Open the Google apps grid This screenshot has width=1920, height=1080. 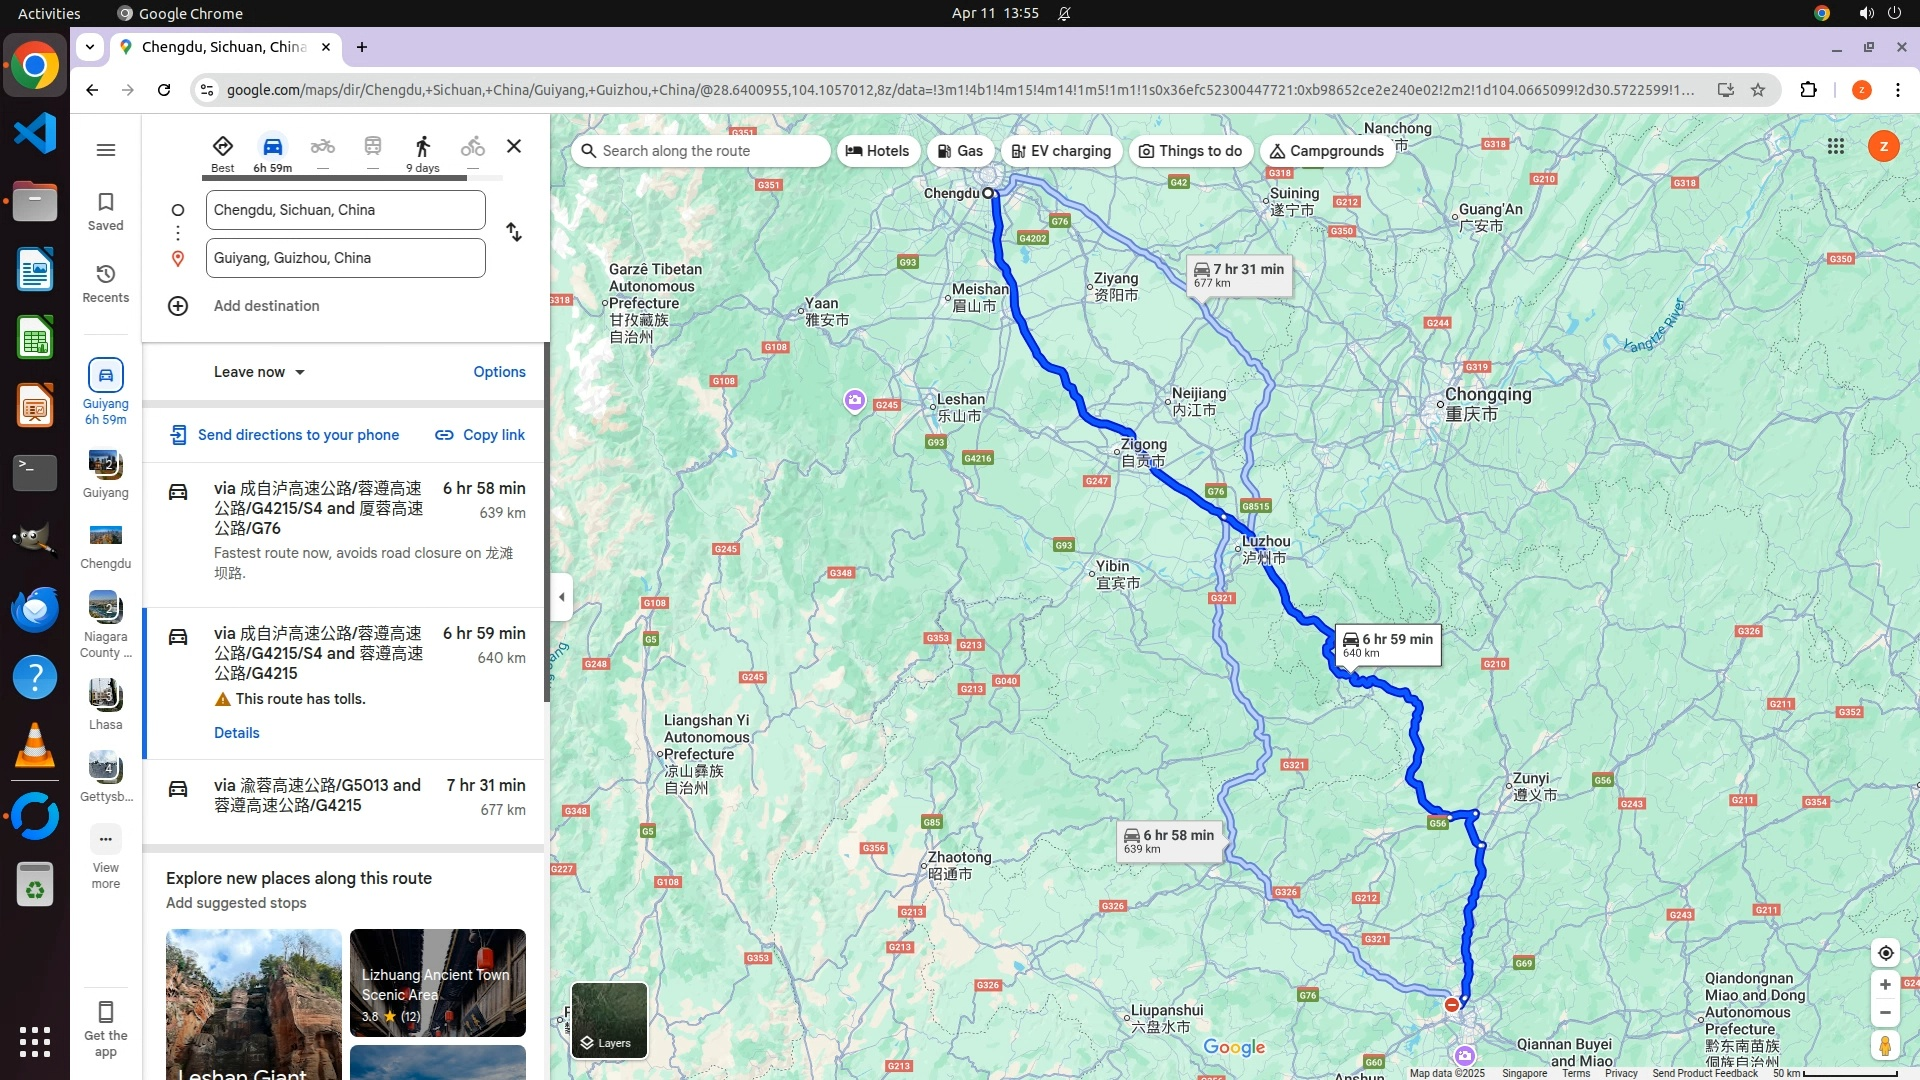tap(1836, 147)
